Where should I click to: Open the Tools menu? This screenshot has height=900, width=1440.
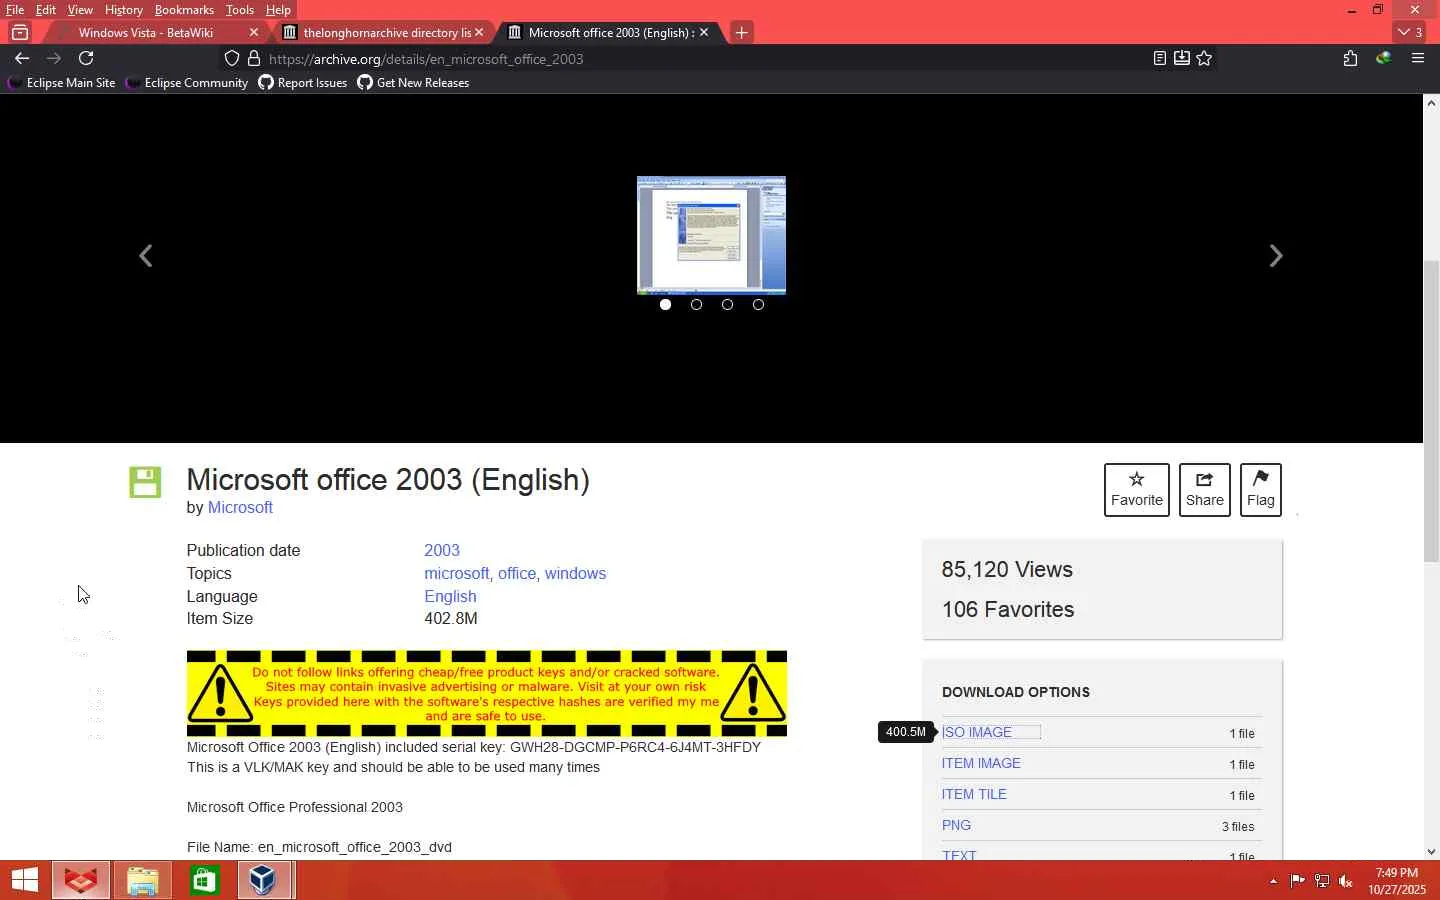(240, 9)
